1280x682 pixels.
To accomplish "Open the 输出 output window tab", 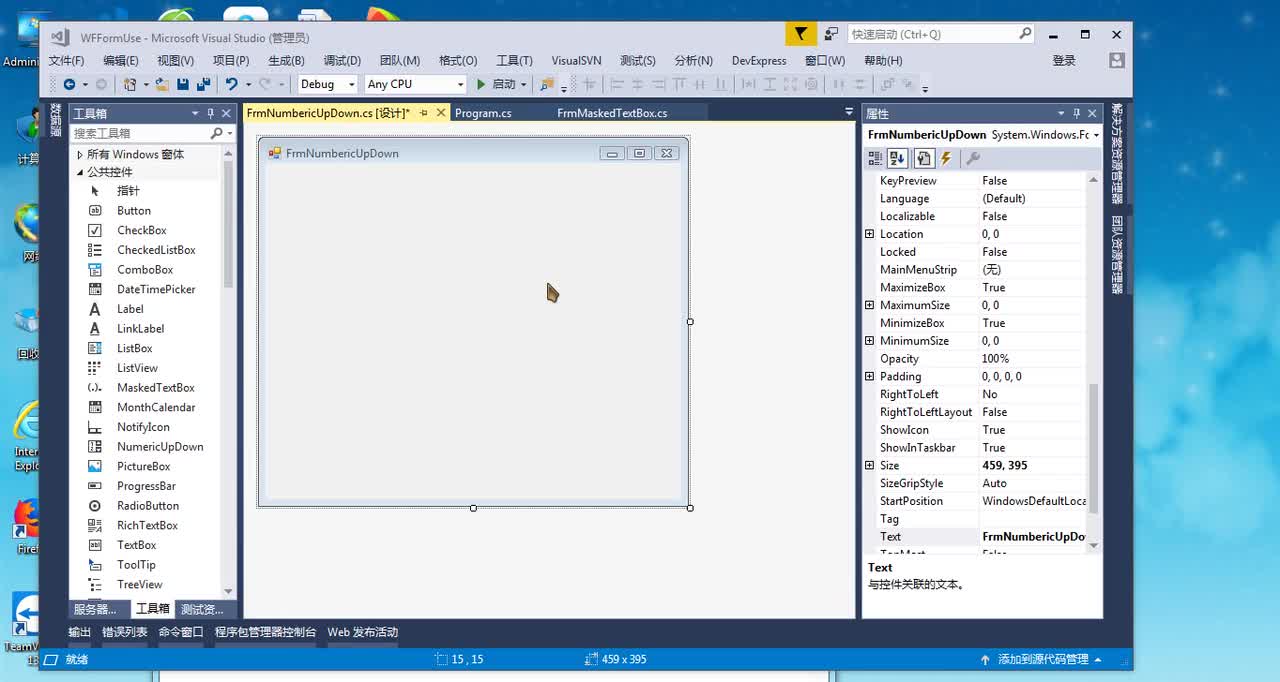I will pos(79,632).
